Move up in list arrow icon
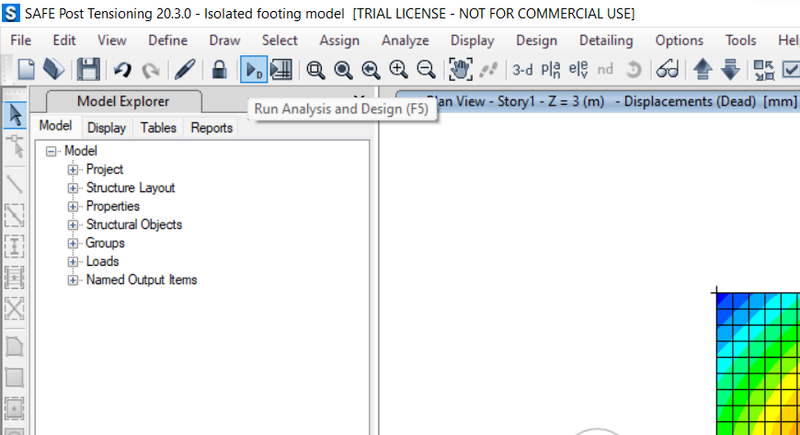The image size is (800, 435). coord(703,69)
